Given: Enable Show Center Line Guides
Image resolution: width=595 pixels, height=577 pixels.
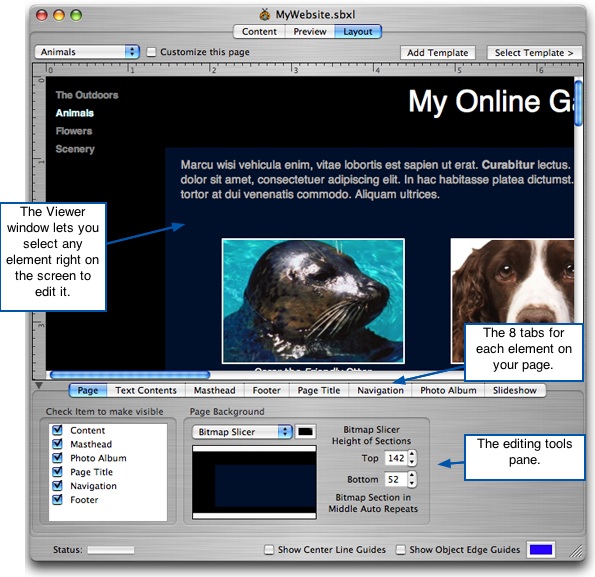Looking at the screenshot, I should pyautogui.click(x=269, y=550).
